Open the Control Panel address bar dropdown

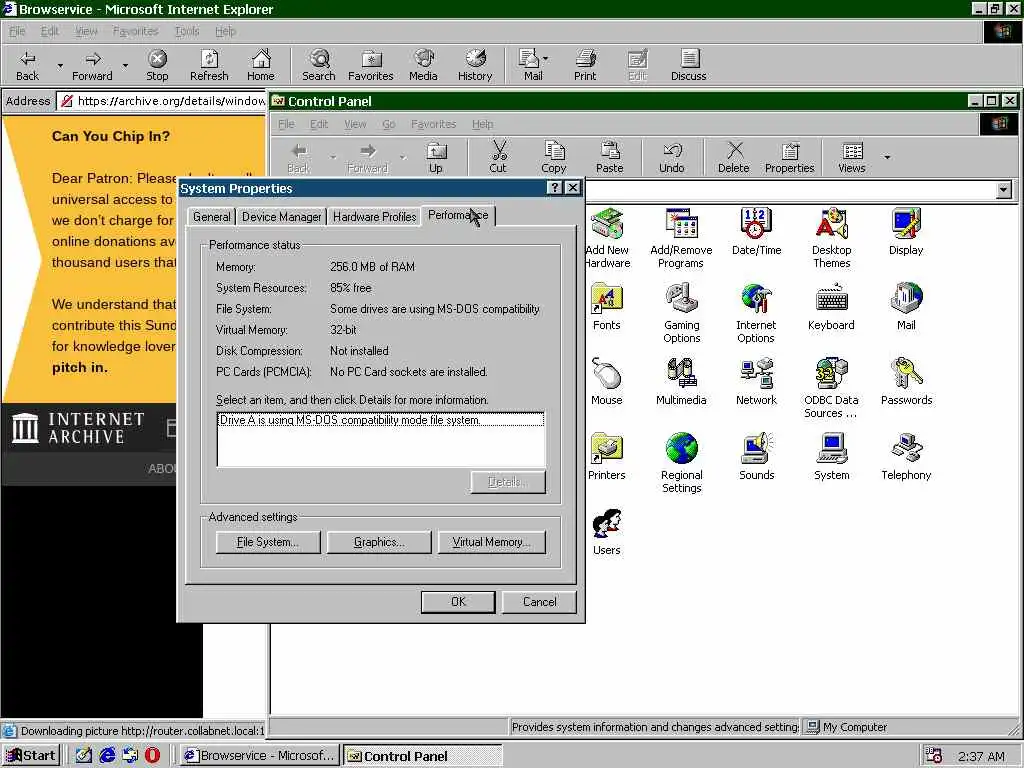[1004, 190]
